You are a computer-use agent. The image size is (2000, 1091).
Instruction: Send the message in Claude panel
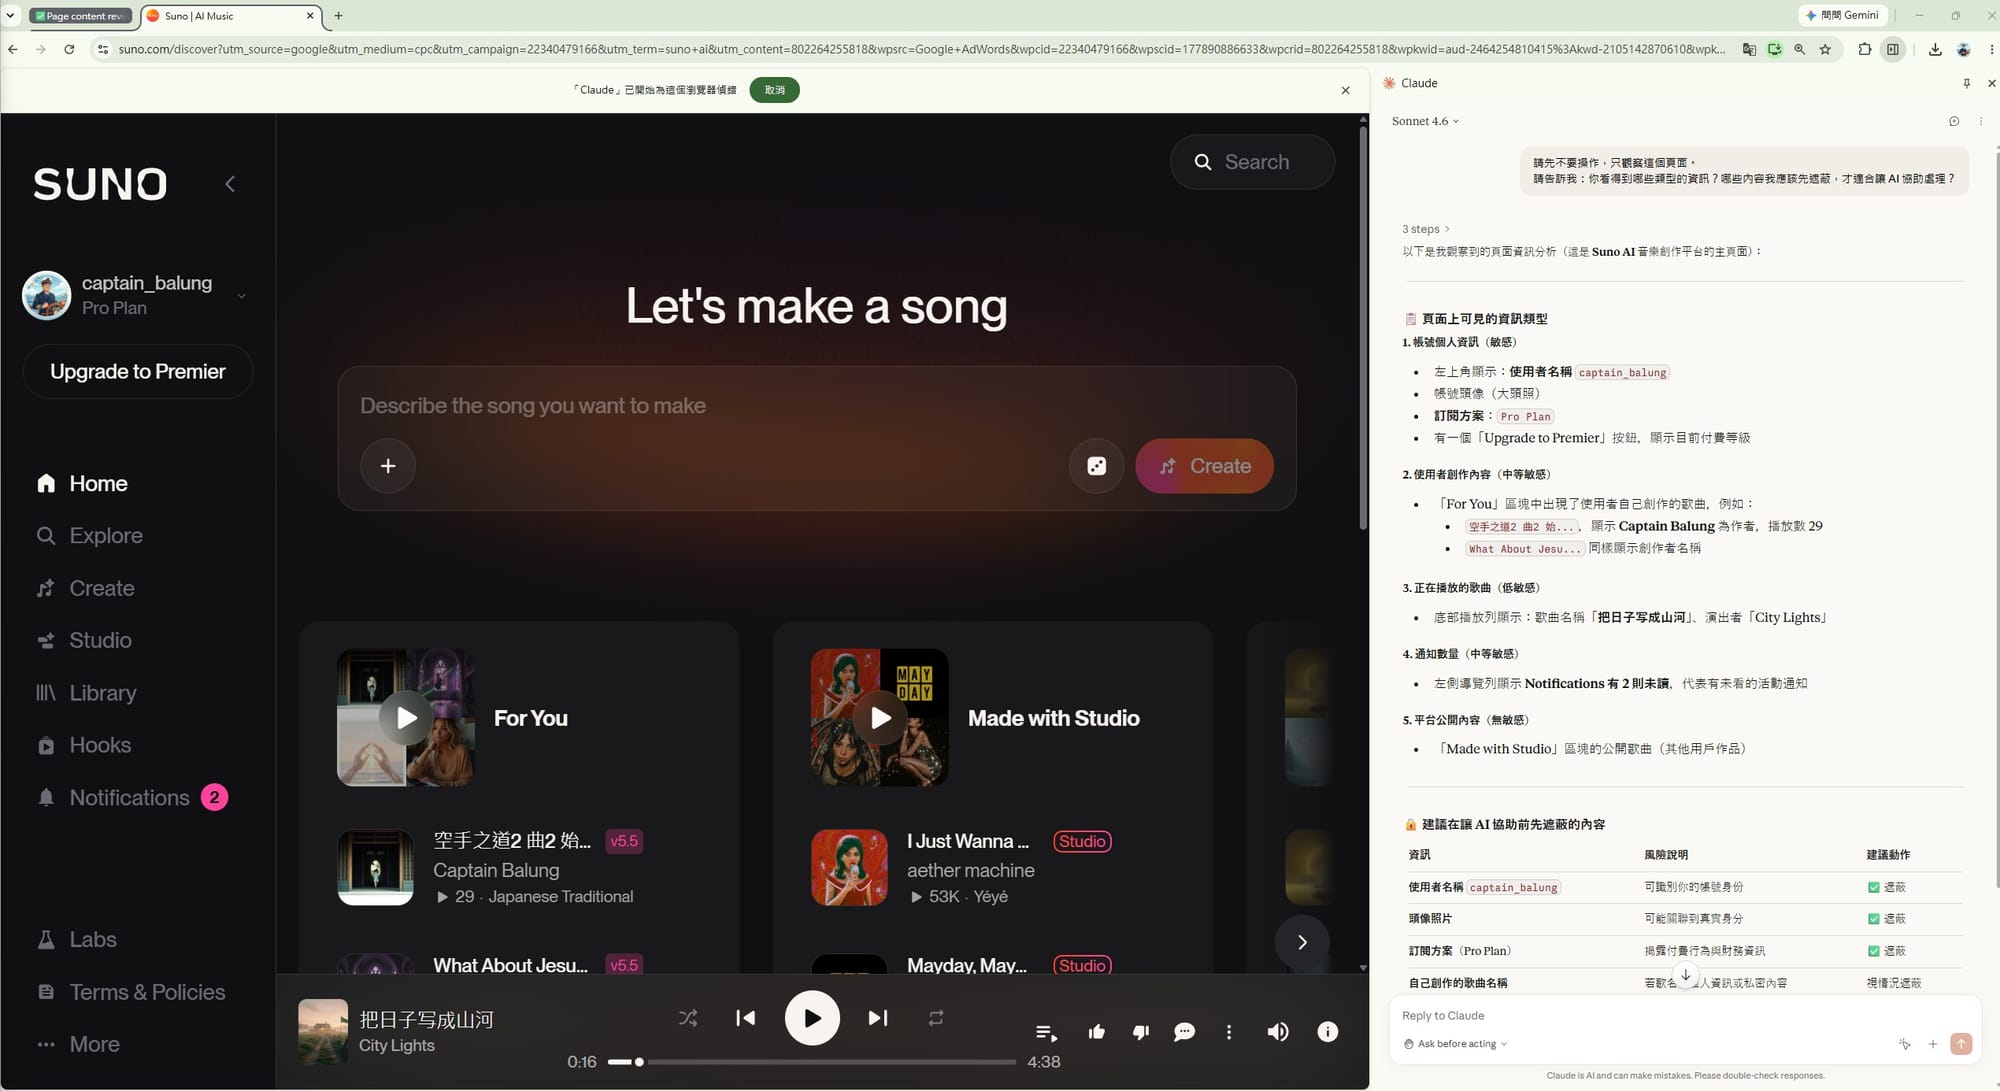1961,1043
